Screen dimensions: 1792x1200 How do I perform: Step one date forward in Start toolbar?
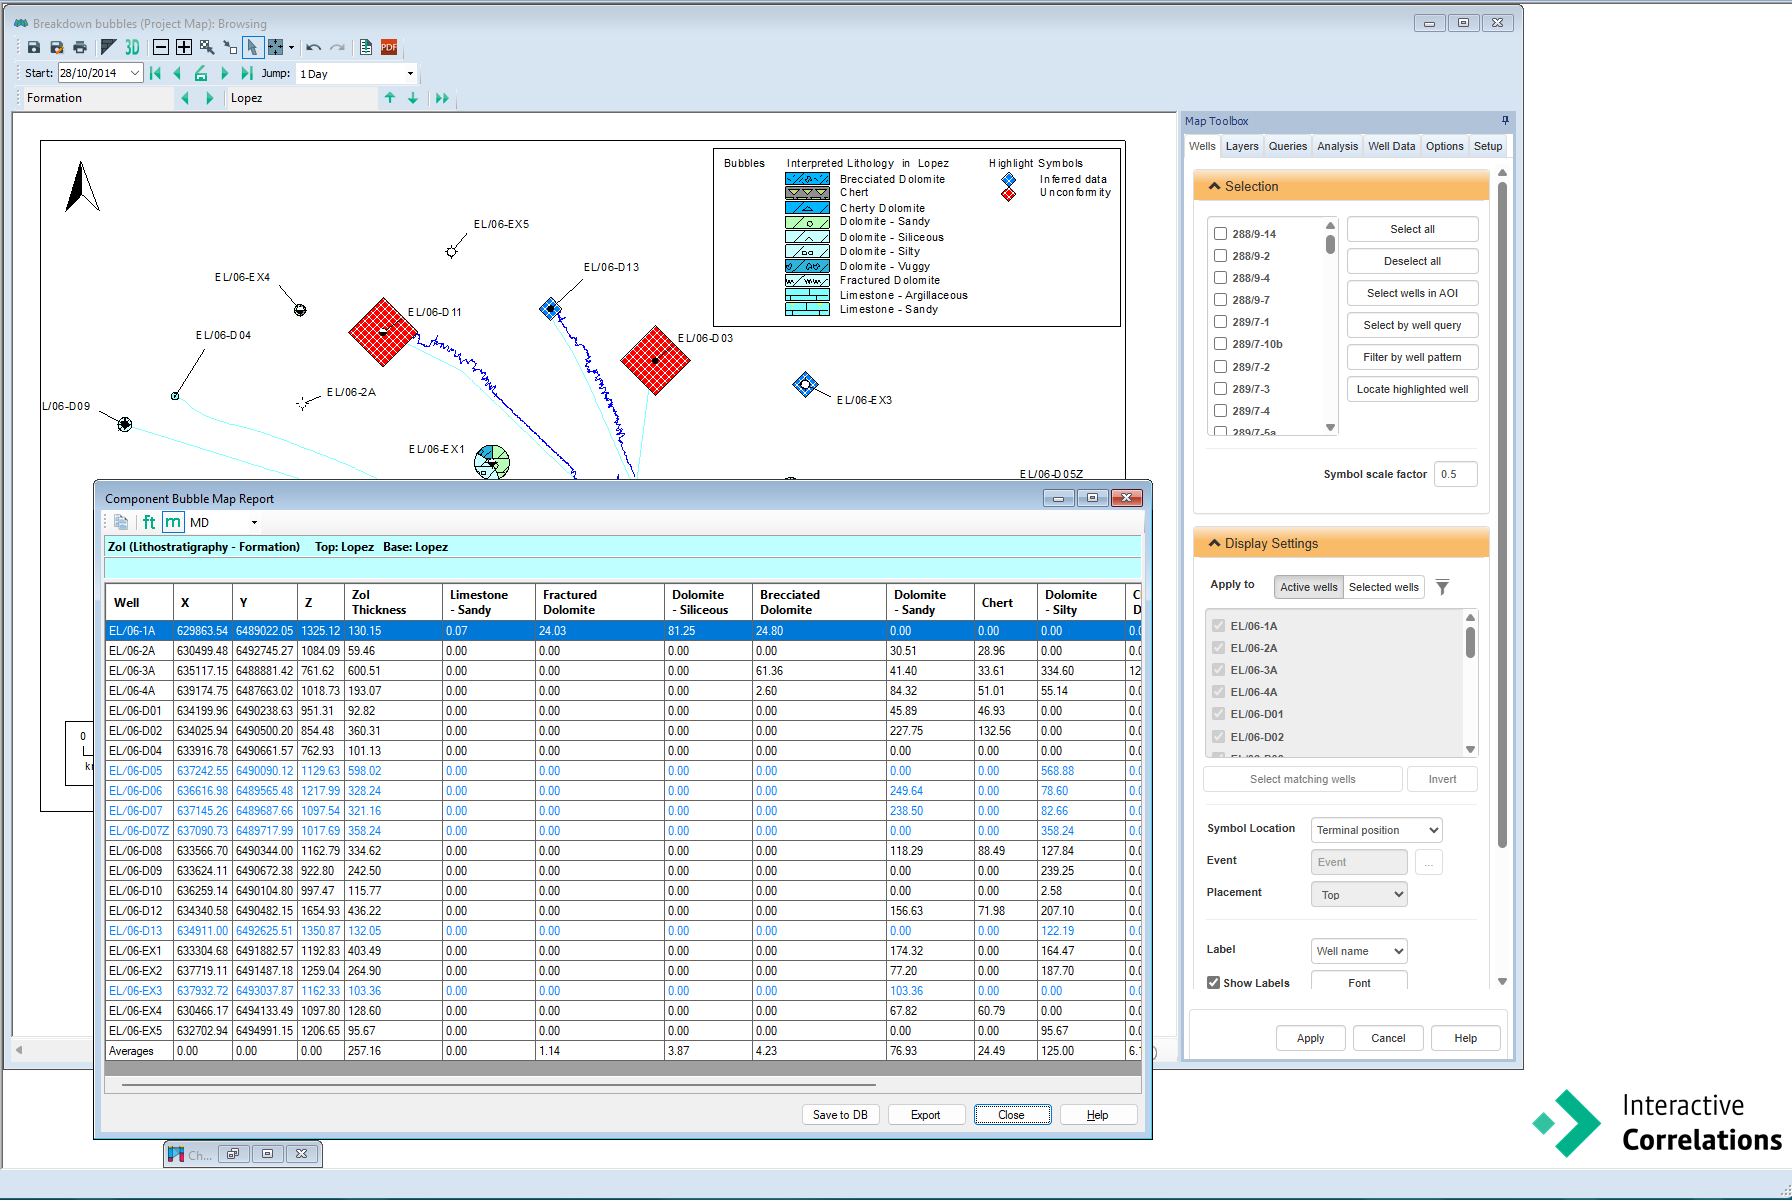tap(224, 73)
